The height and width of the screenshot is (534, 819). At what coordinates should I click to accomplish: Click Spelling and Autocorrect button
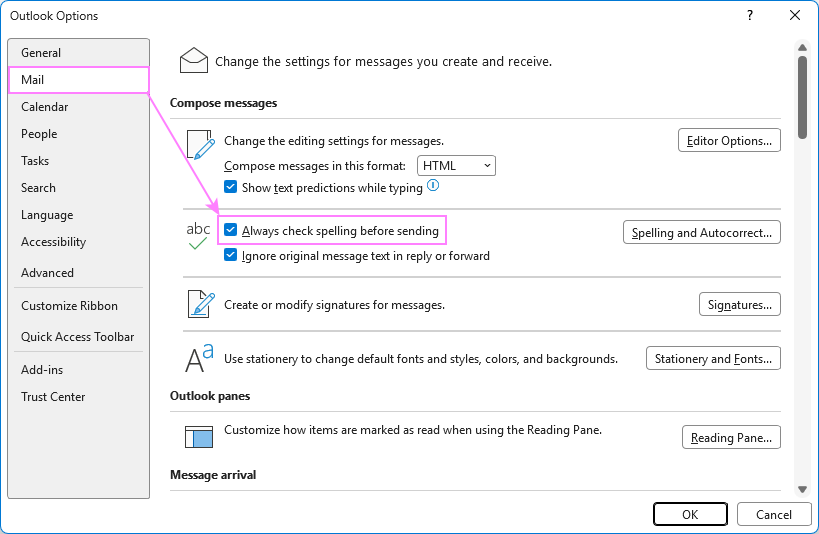[x=701, y=233]
